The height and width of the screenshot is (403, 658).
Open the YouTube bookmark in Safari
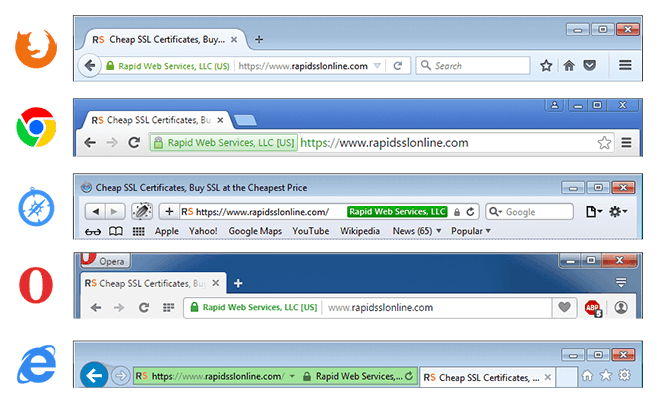tap(311, 231)
